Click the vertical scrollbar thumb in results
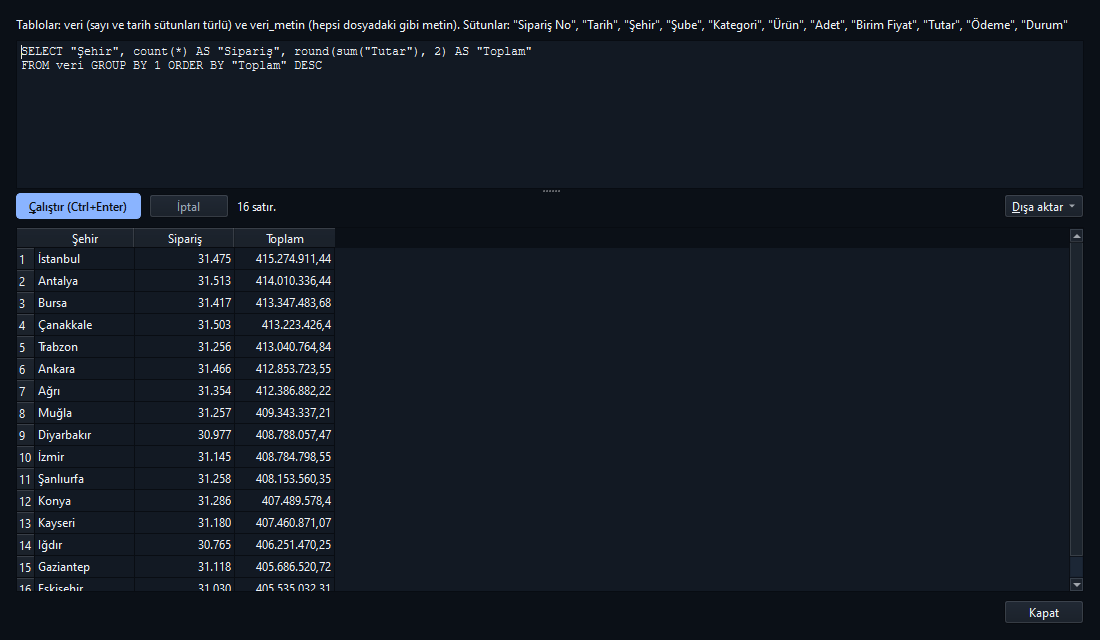 pyautogui.click(x=1077, y=399)
